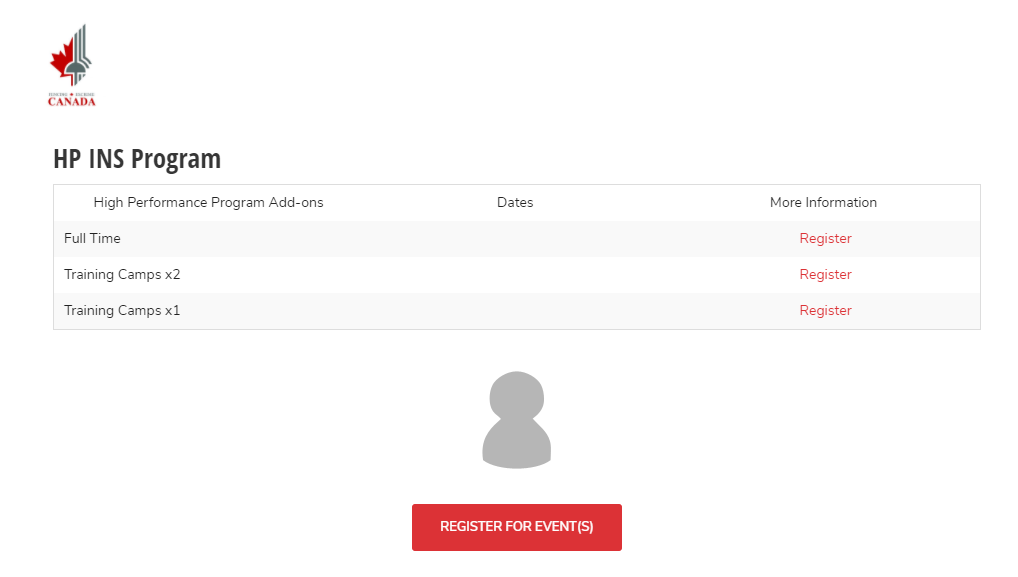Click the Fencing Canada logo
Screen dimensions: 1018x577
[x=72, y=66]
